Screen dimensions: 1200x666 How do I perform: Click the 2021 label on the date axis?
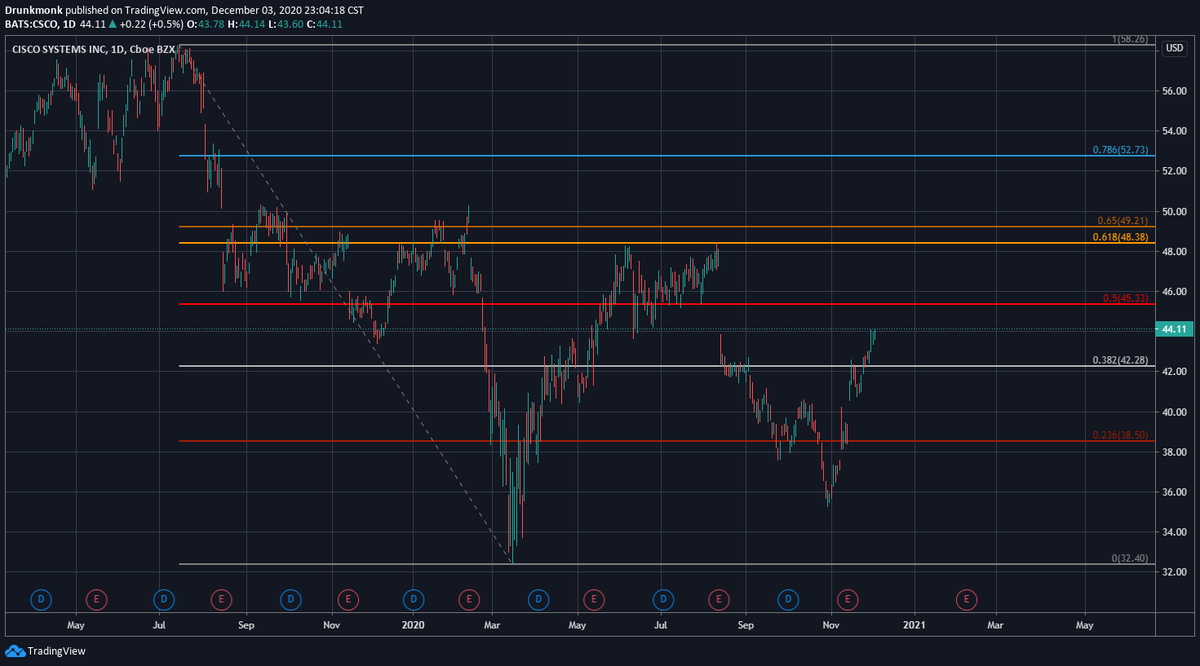tap(916, 624)
